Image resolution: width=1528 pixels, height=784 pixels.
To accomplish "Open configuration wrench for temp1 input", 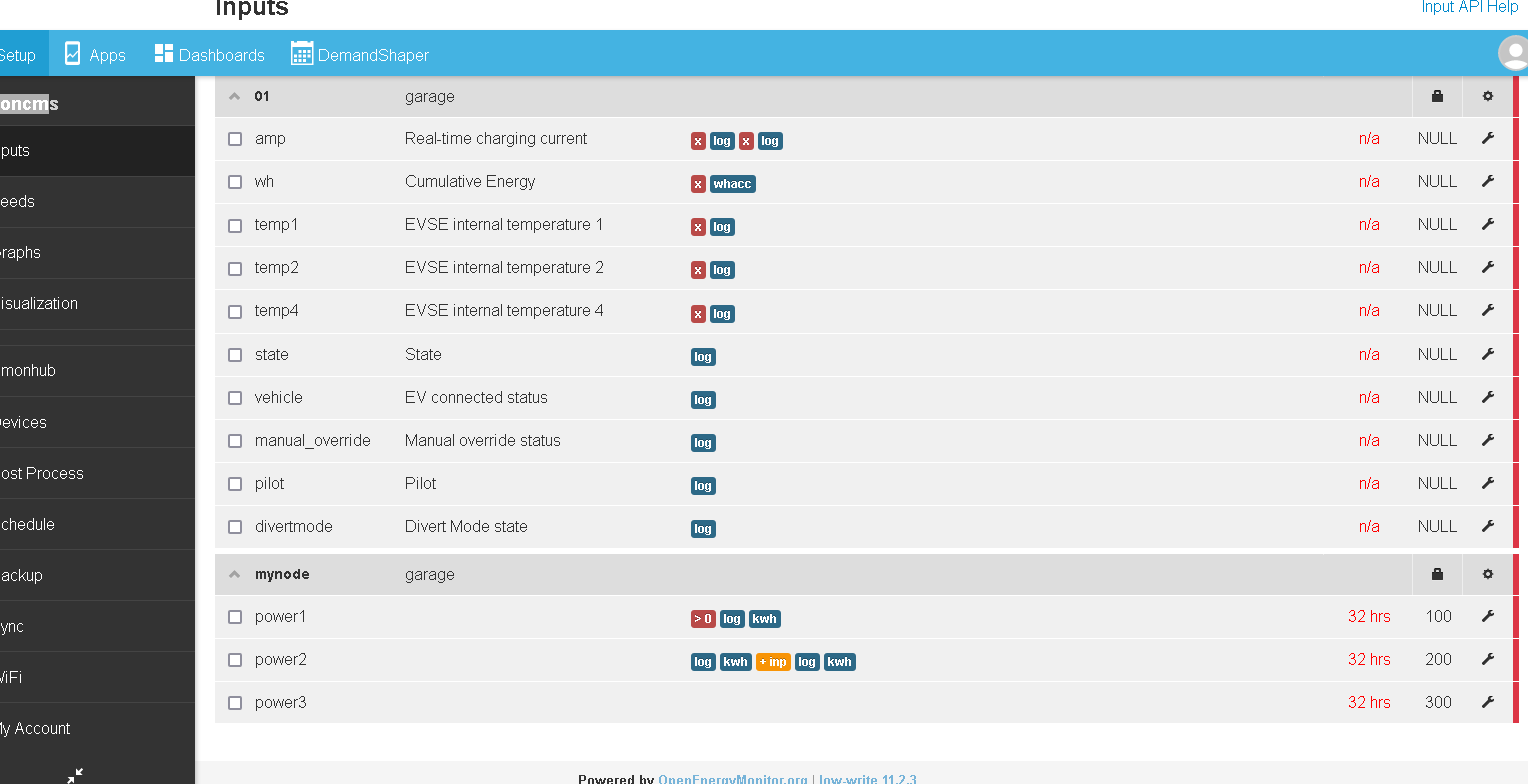I will [1488, 225].
